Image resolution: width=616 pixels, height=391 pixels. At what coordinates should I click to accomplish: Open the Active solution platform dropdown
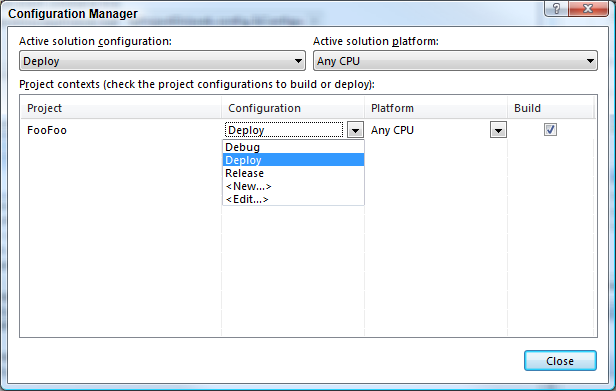pos(455,61)
